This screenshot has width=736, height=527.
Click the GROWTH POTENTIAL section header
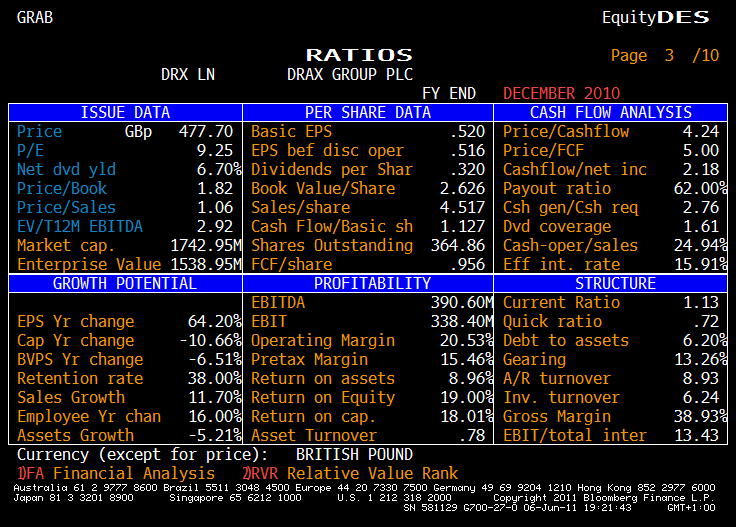tap(125, 283)
